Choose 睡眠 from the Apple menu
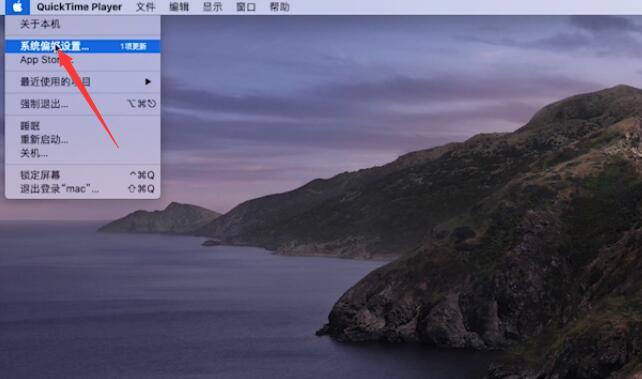The width and height of the screenshot is (642, 379). tap(82, 126)
